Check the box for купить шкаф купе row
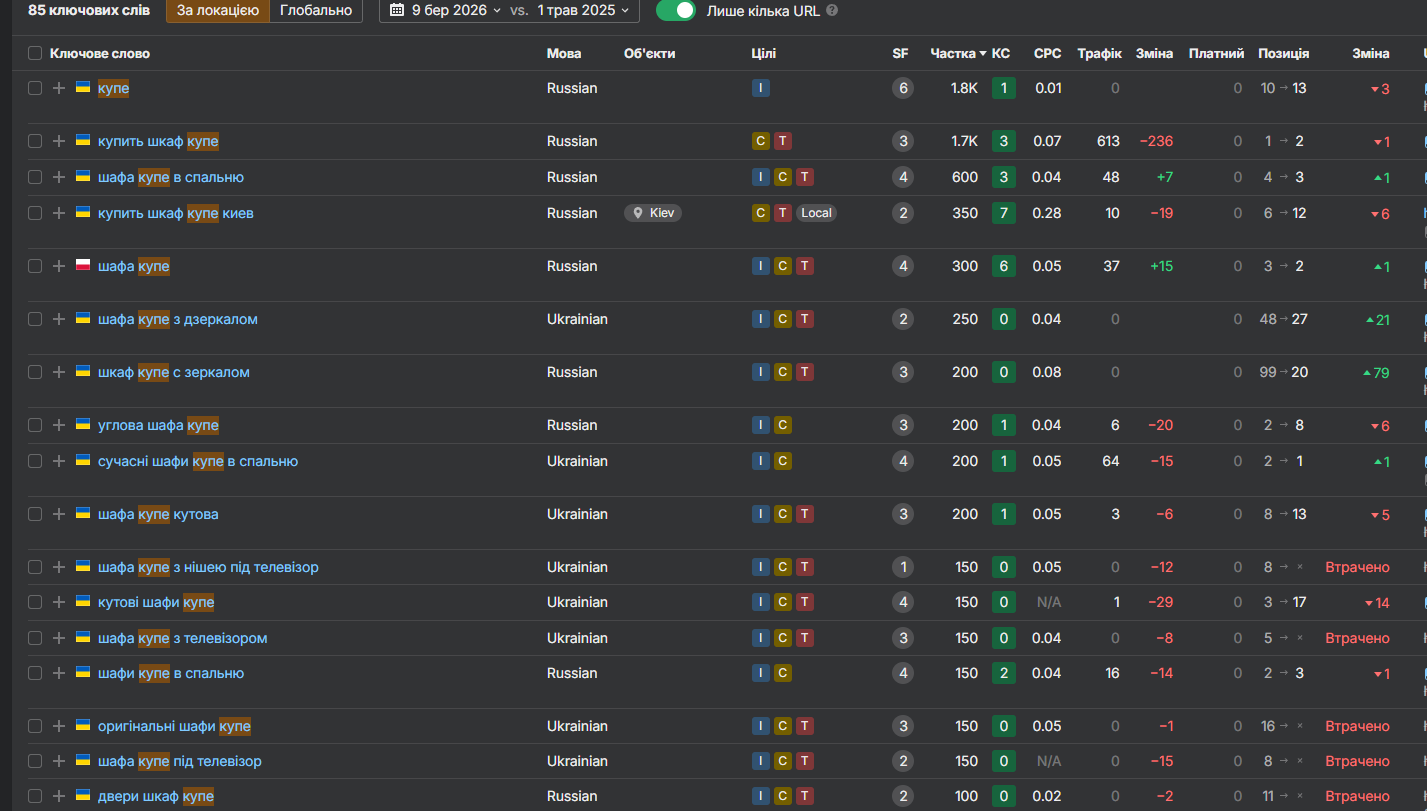 point(35,141)
